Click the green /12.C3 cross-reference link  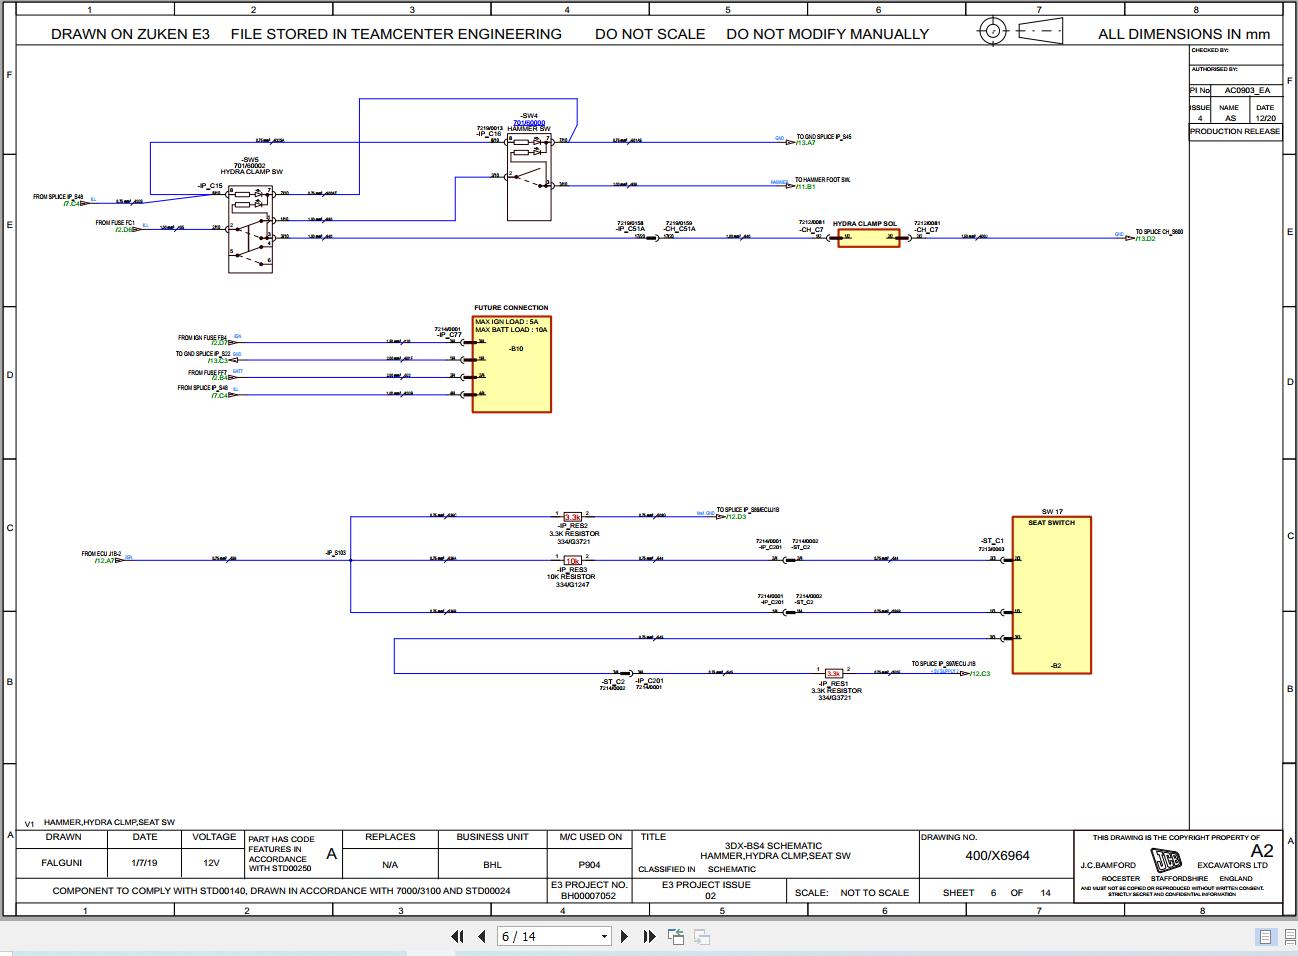point(980,674)
